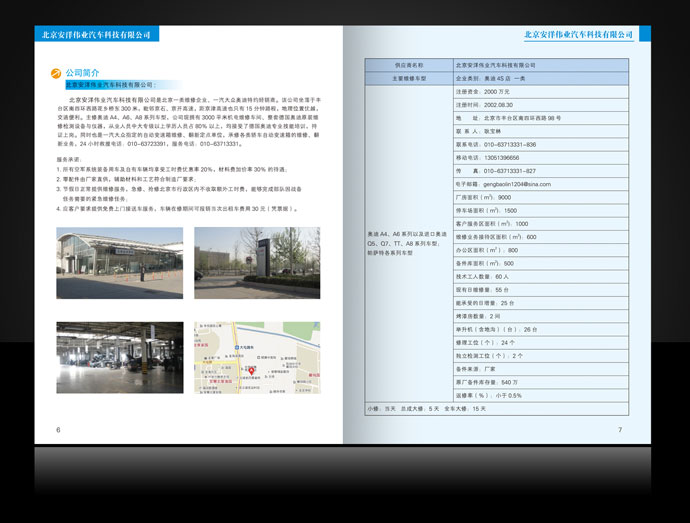Click the 办公区面积 800 row

click(541, 250)
